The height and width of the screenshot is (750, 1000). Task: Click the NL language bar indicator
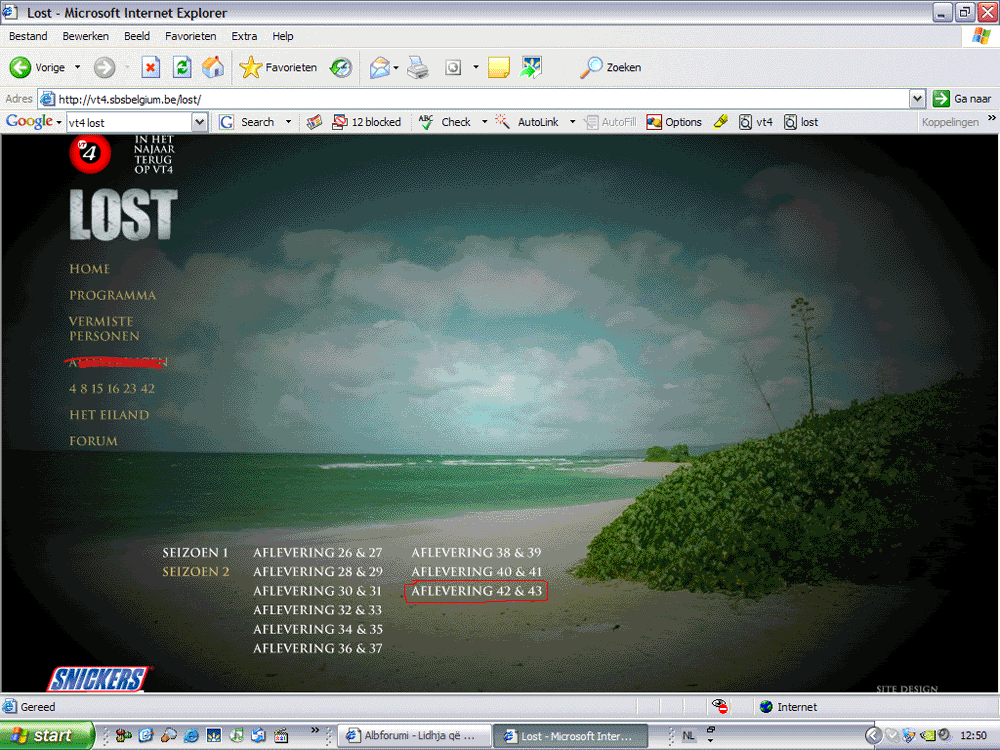pyautogui.click(x=688, y=735)
